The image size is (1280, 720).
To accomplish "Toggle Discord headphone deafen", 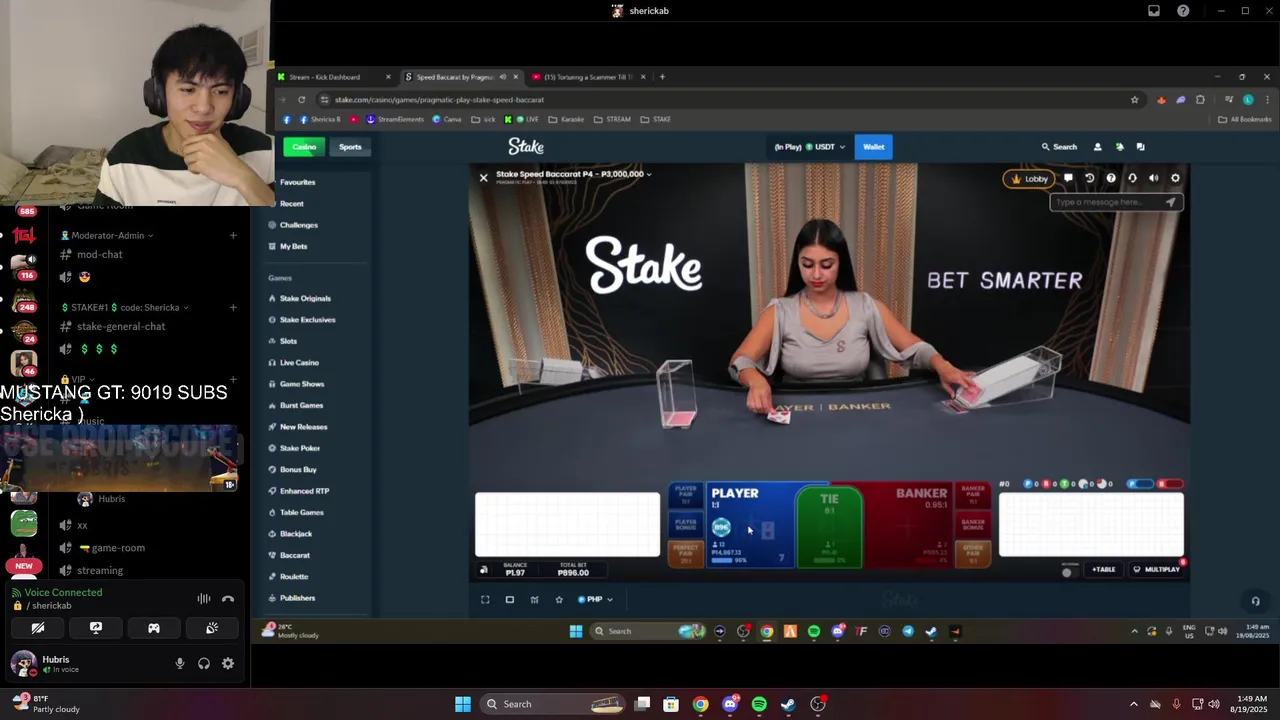I will pyautogui.click(x=204, y=663).
